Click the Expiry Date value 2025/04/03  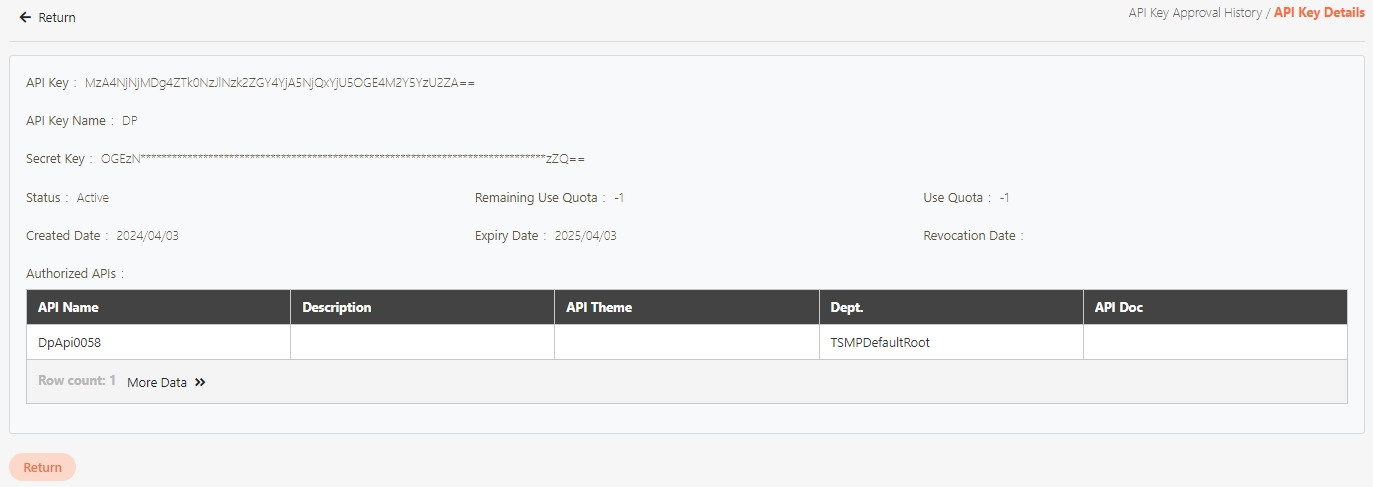pyautogui.click(x=586, y=236)
